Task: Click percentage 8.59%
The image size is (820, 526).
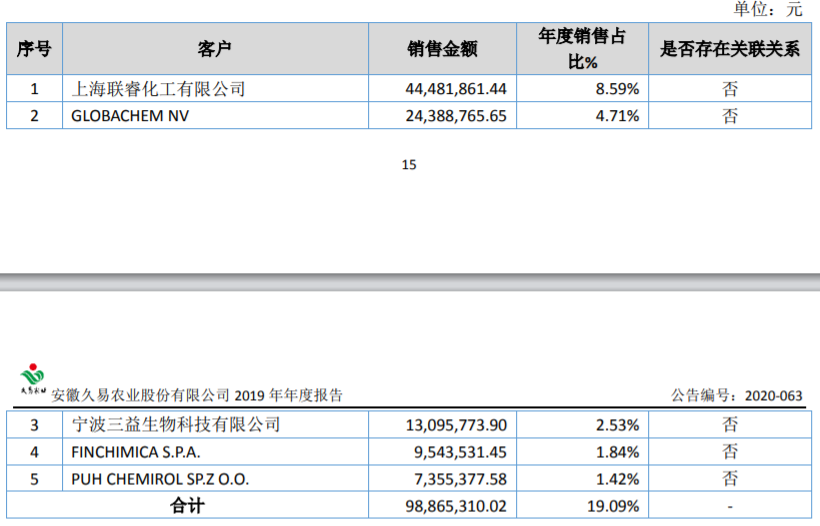Action: pos(618,89)
